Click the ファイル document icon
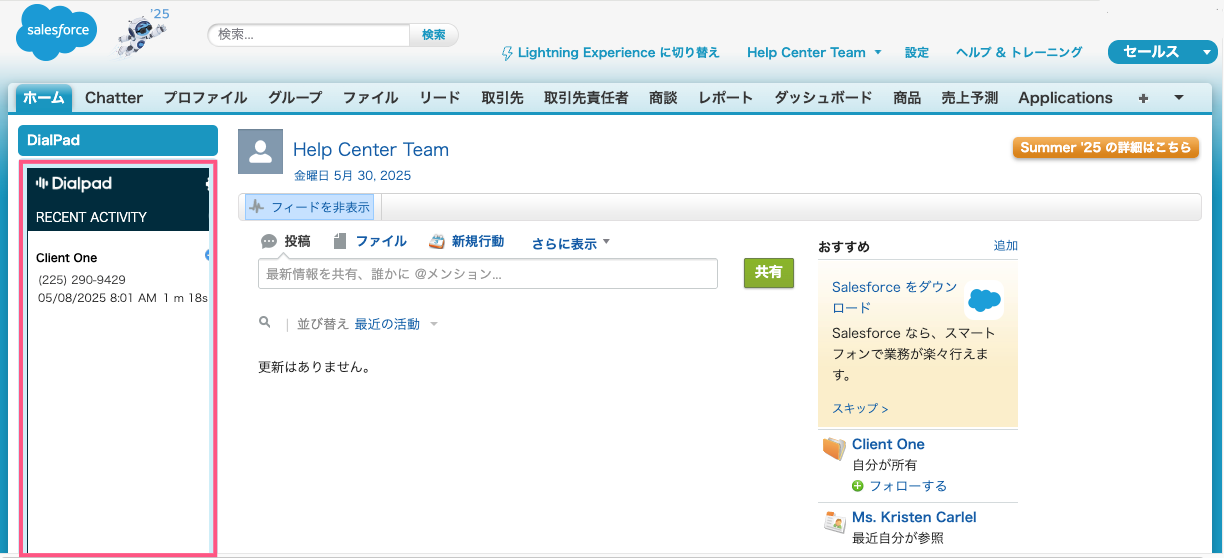Viewport: 1224px width, 558px height. 339,241
